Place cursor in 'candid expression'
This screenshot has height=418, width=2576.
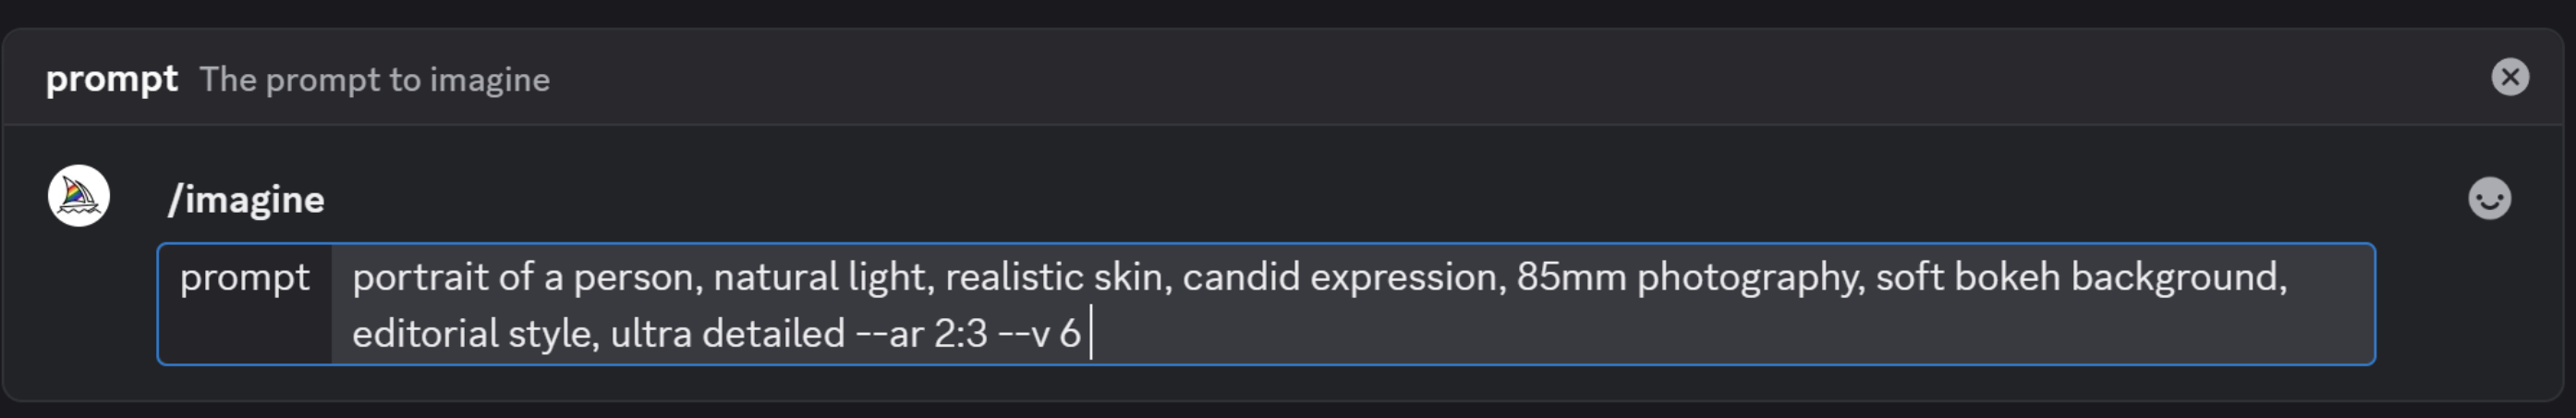pyautogui.click(x=1342, y=277)
